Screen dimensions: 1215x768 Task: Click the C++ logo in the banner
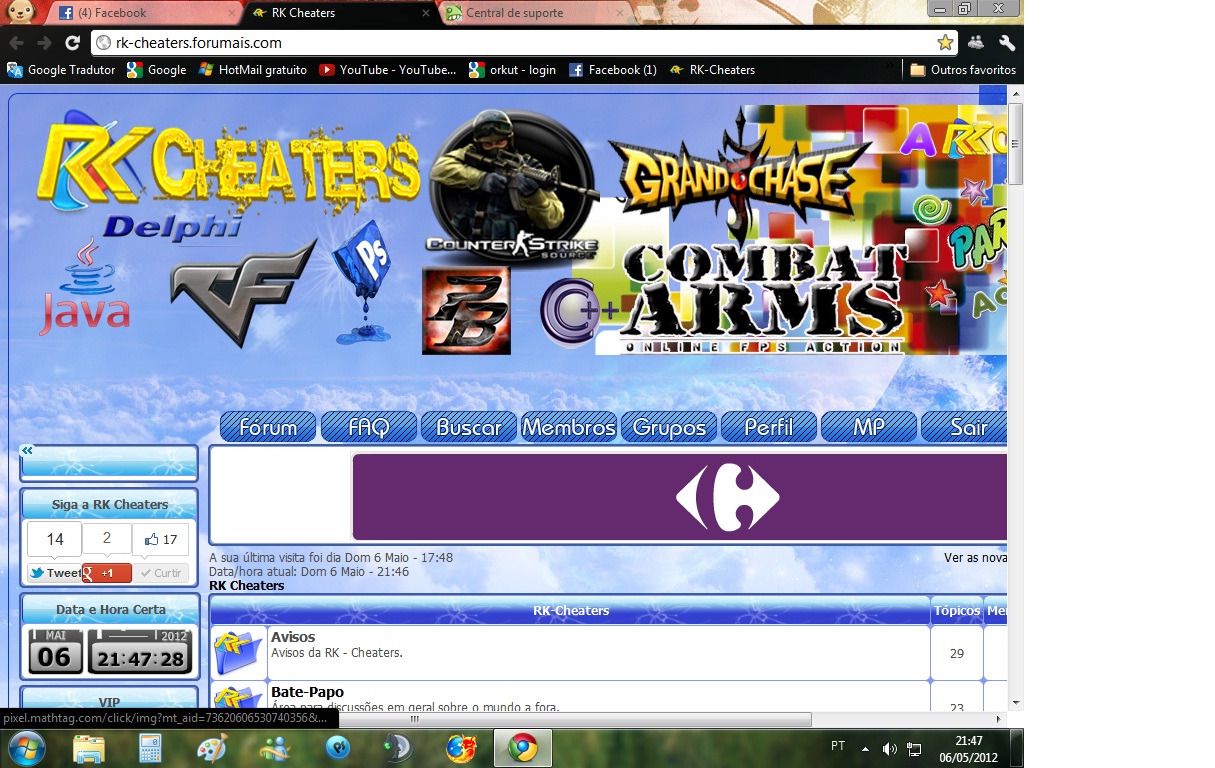(x=579, y=311)
